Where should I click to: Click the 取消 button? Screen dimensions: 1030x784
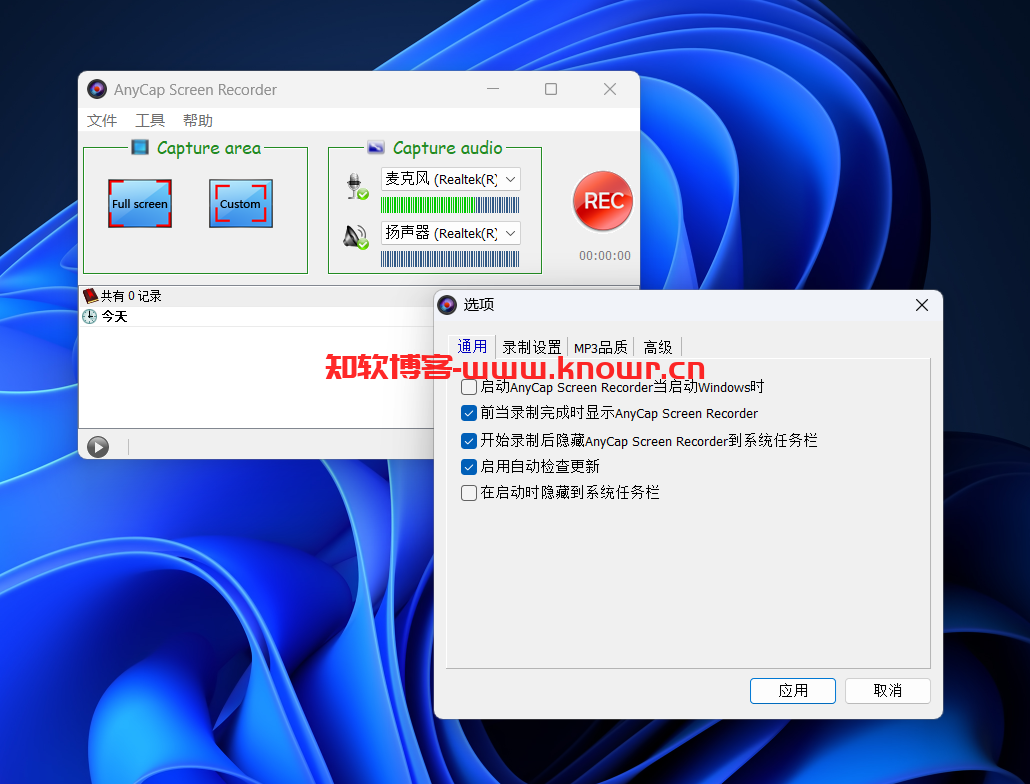887,691
